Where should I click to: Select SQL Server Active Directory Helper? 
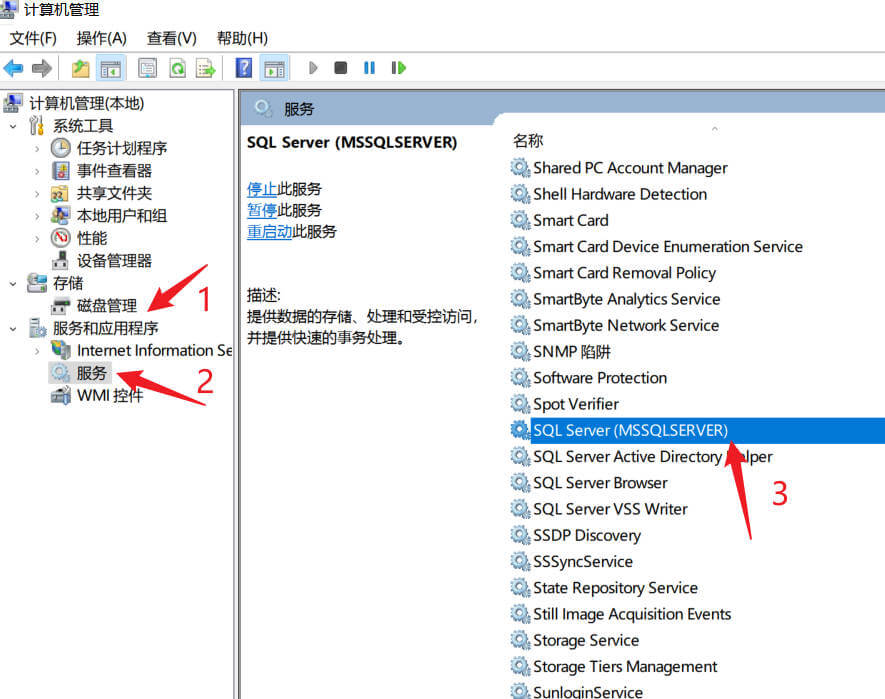[652, 457]
